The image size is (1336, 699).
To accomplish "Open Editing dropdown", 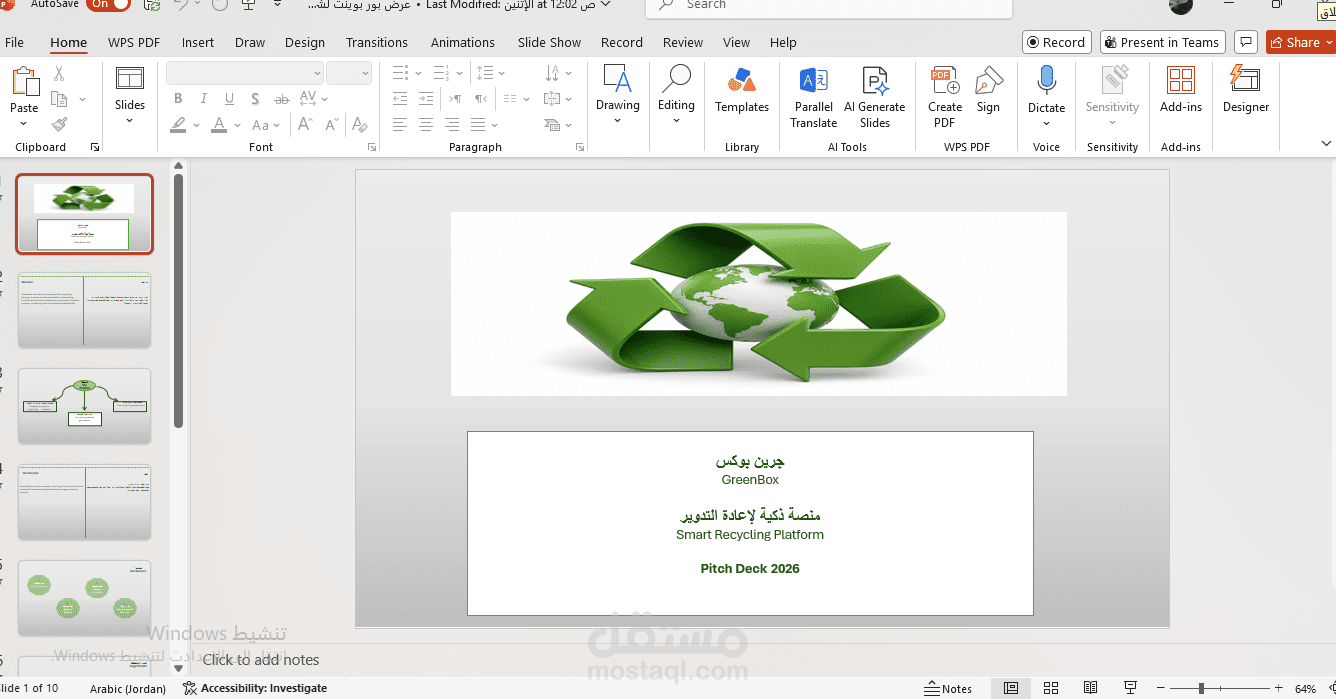I will click(676, 121).
